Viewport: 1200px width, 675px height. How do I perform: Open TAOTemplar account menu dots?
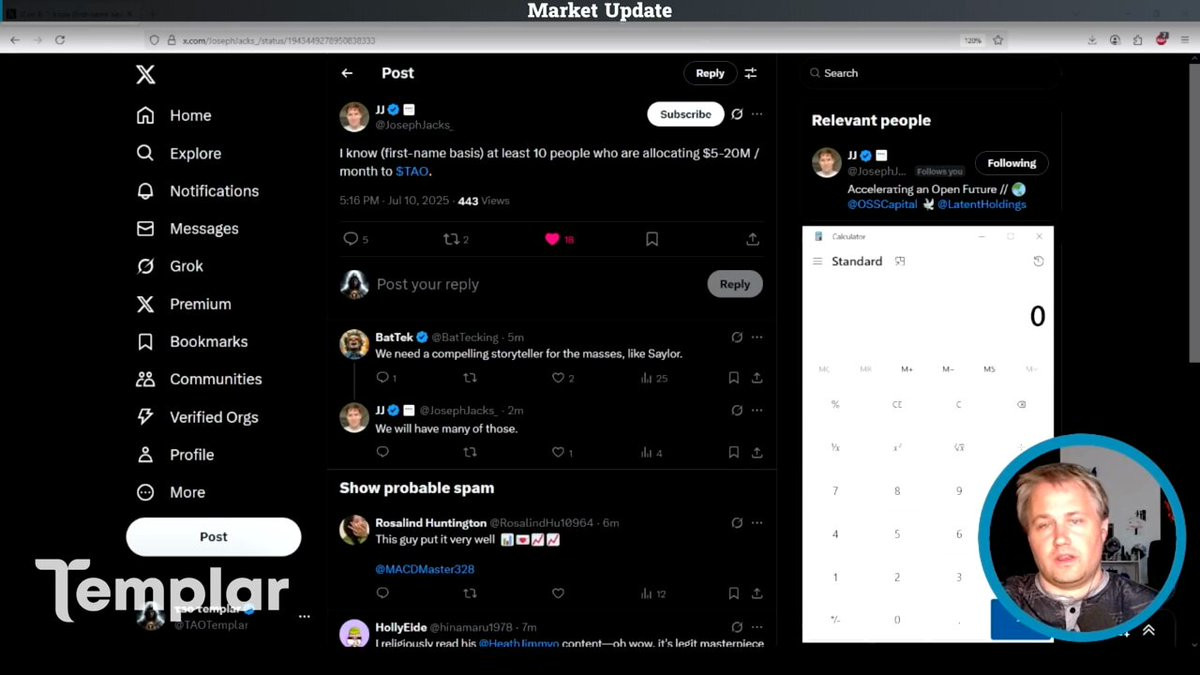[x=304, y=617]
